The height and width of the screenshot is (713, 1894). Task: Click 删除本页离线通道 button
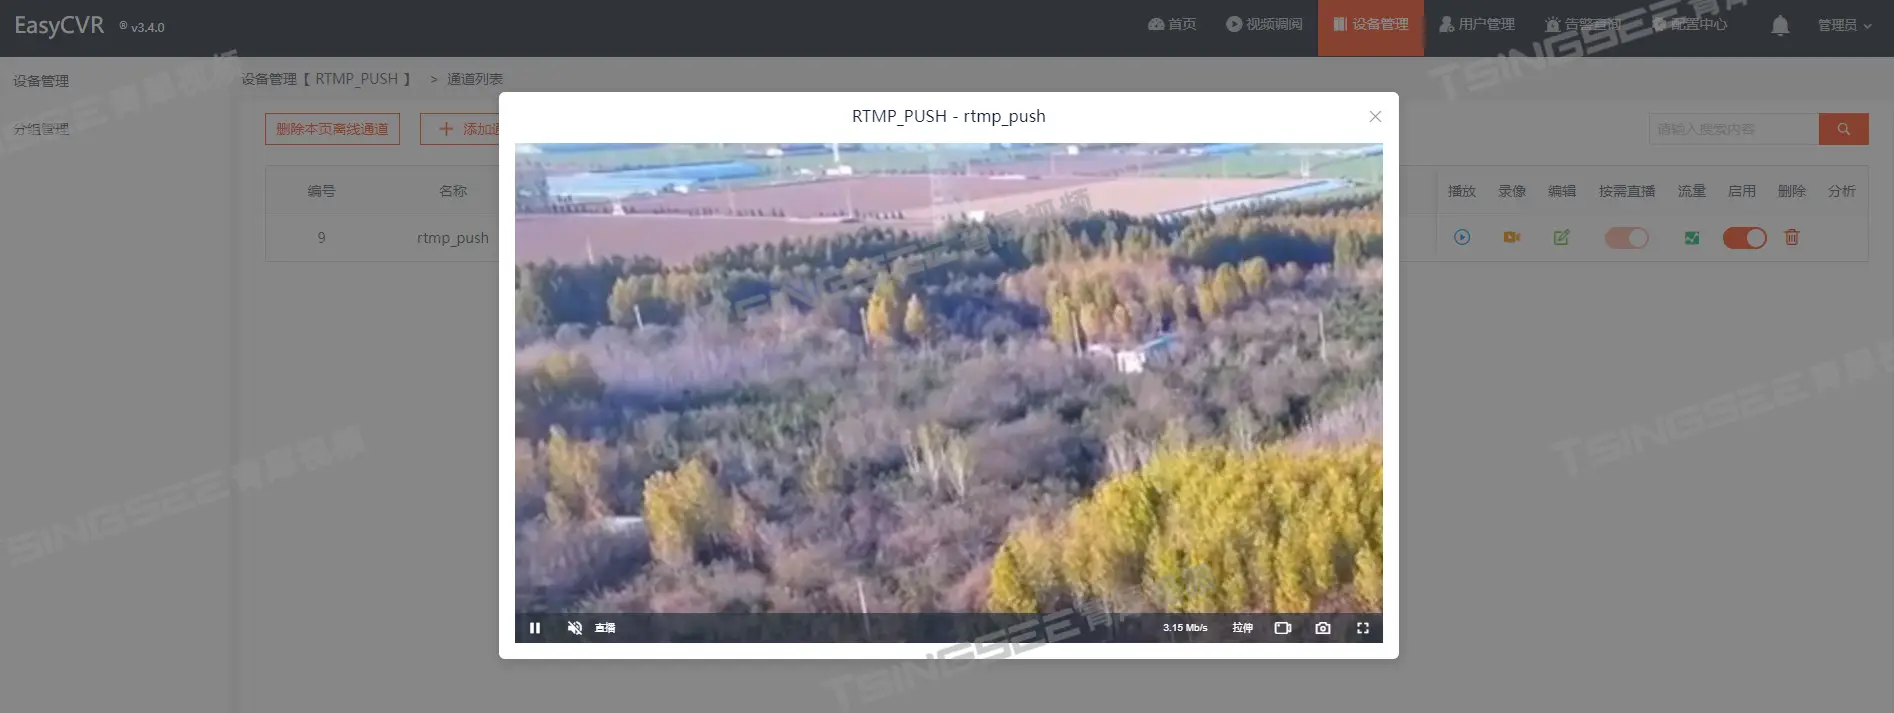332,129
